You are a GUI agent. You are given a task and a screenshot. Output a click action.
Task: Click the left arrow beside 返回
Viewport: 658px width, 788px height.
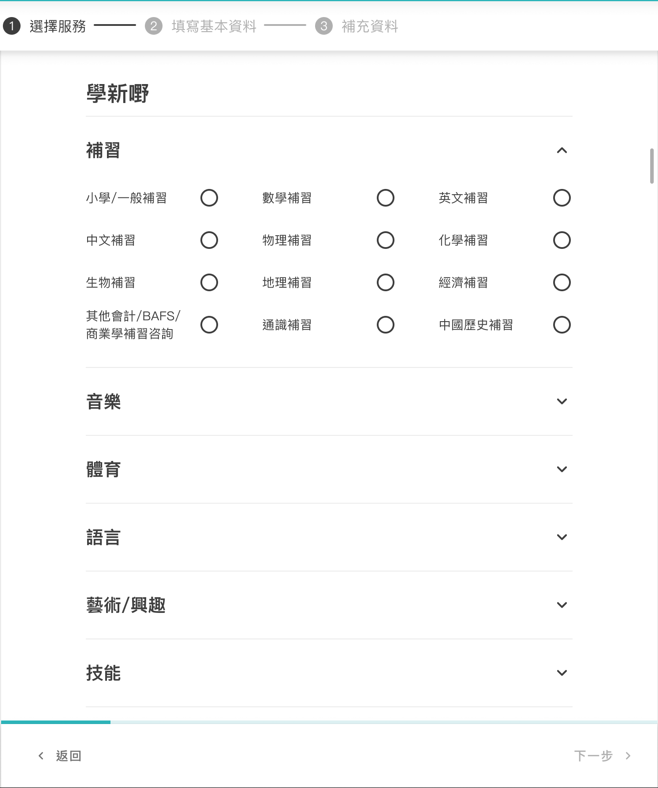[41, 755]
